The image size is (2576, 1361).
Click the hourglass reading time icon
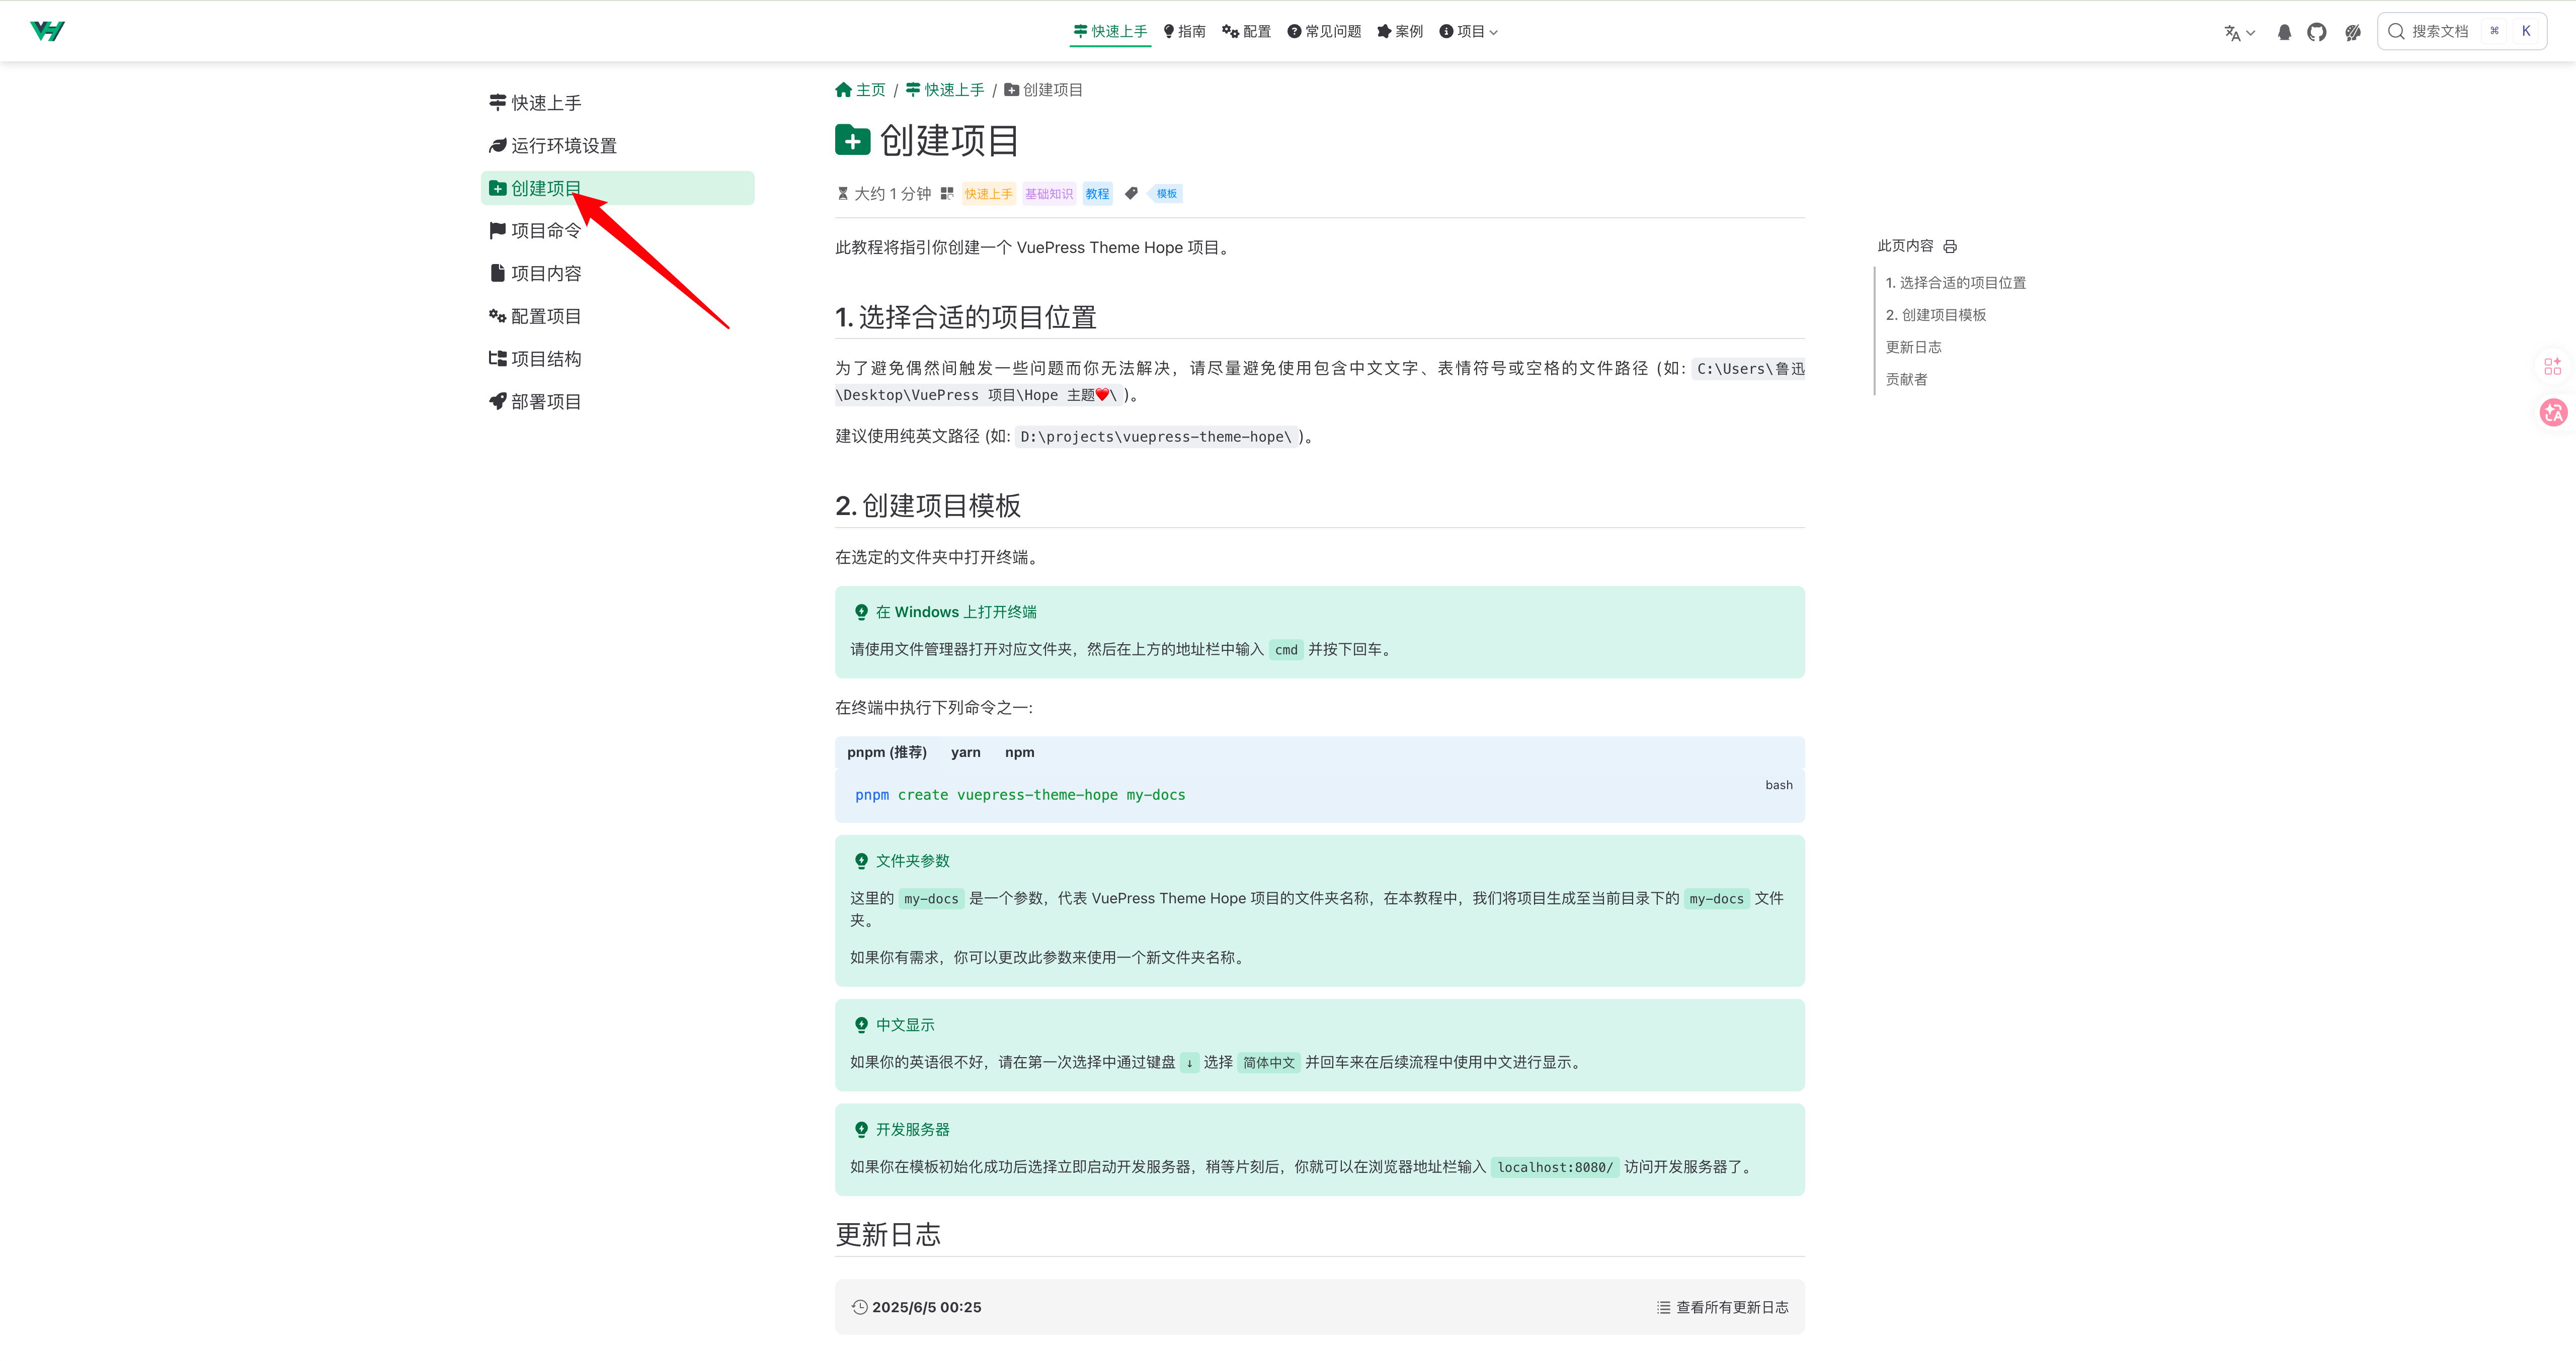coord(843,194)
